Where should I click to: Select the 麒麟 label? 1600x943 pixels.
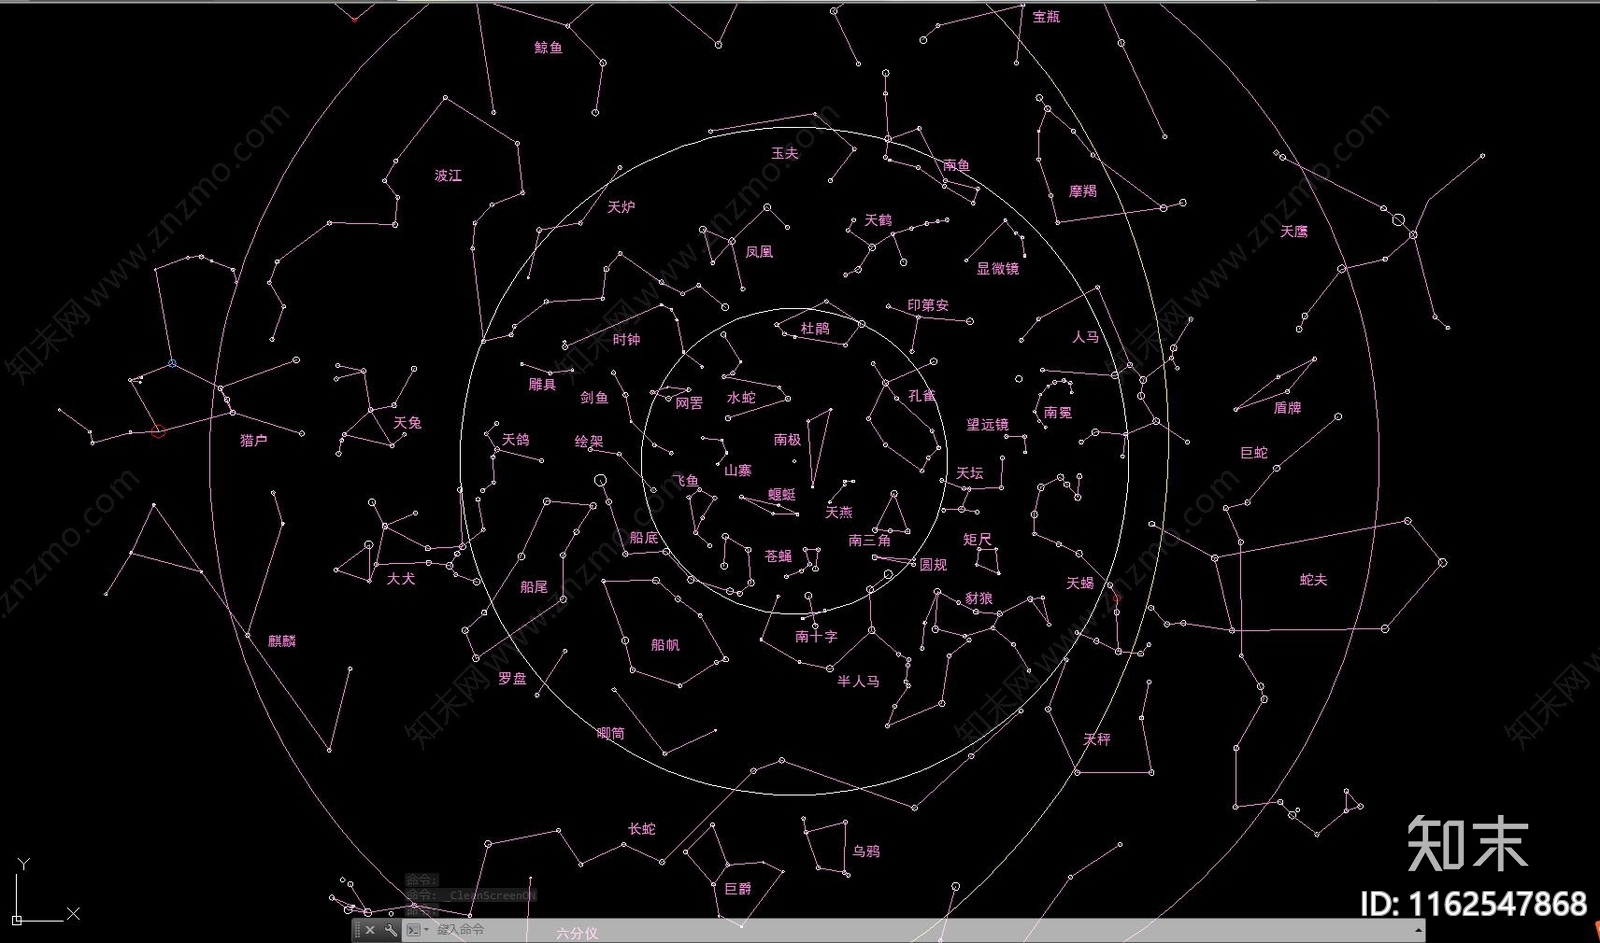click(x=282, y=641)
